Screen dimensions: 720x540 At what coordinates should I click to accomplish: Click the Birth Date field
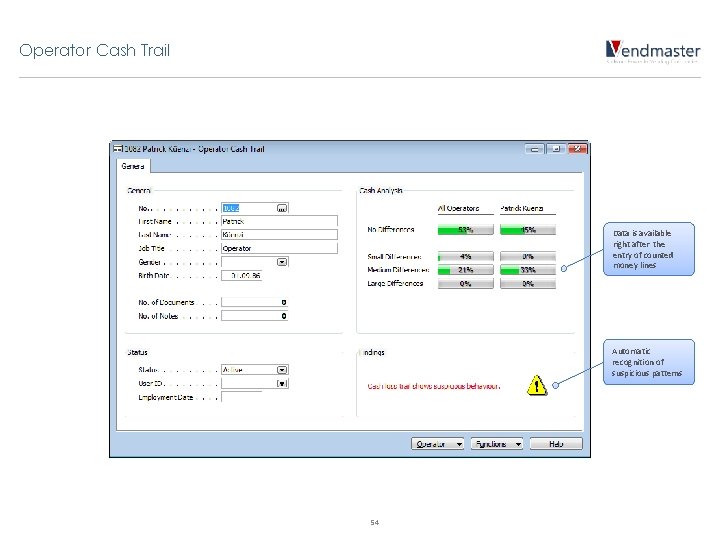tap(242, 276)
